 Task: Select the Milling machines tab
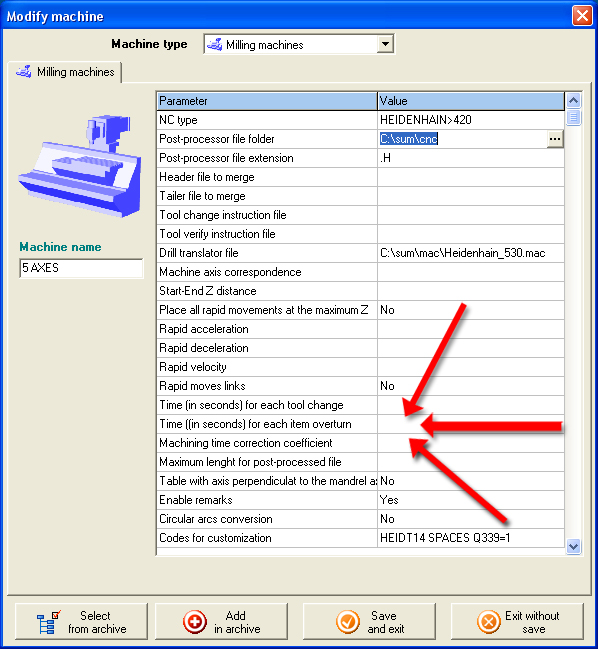[65, 72]
